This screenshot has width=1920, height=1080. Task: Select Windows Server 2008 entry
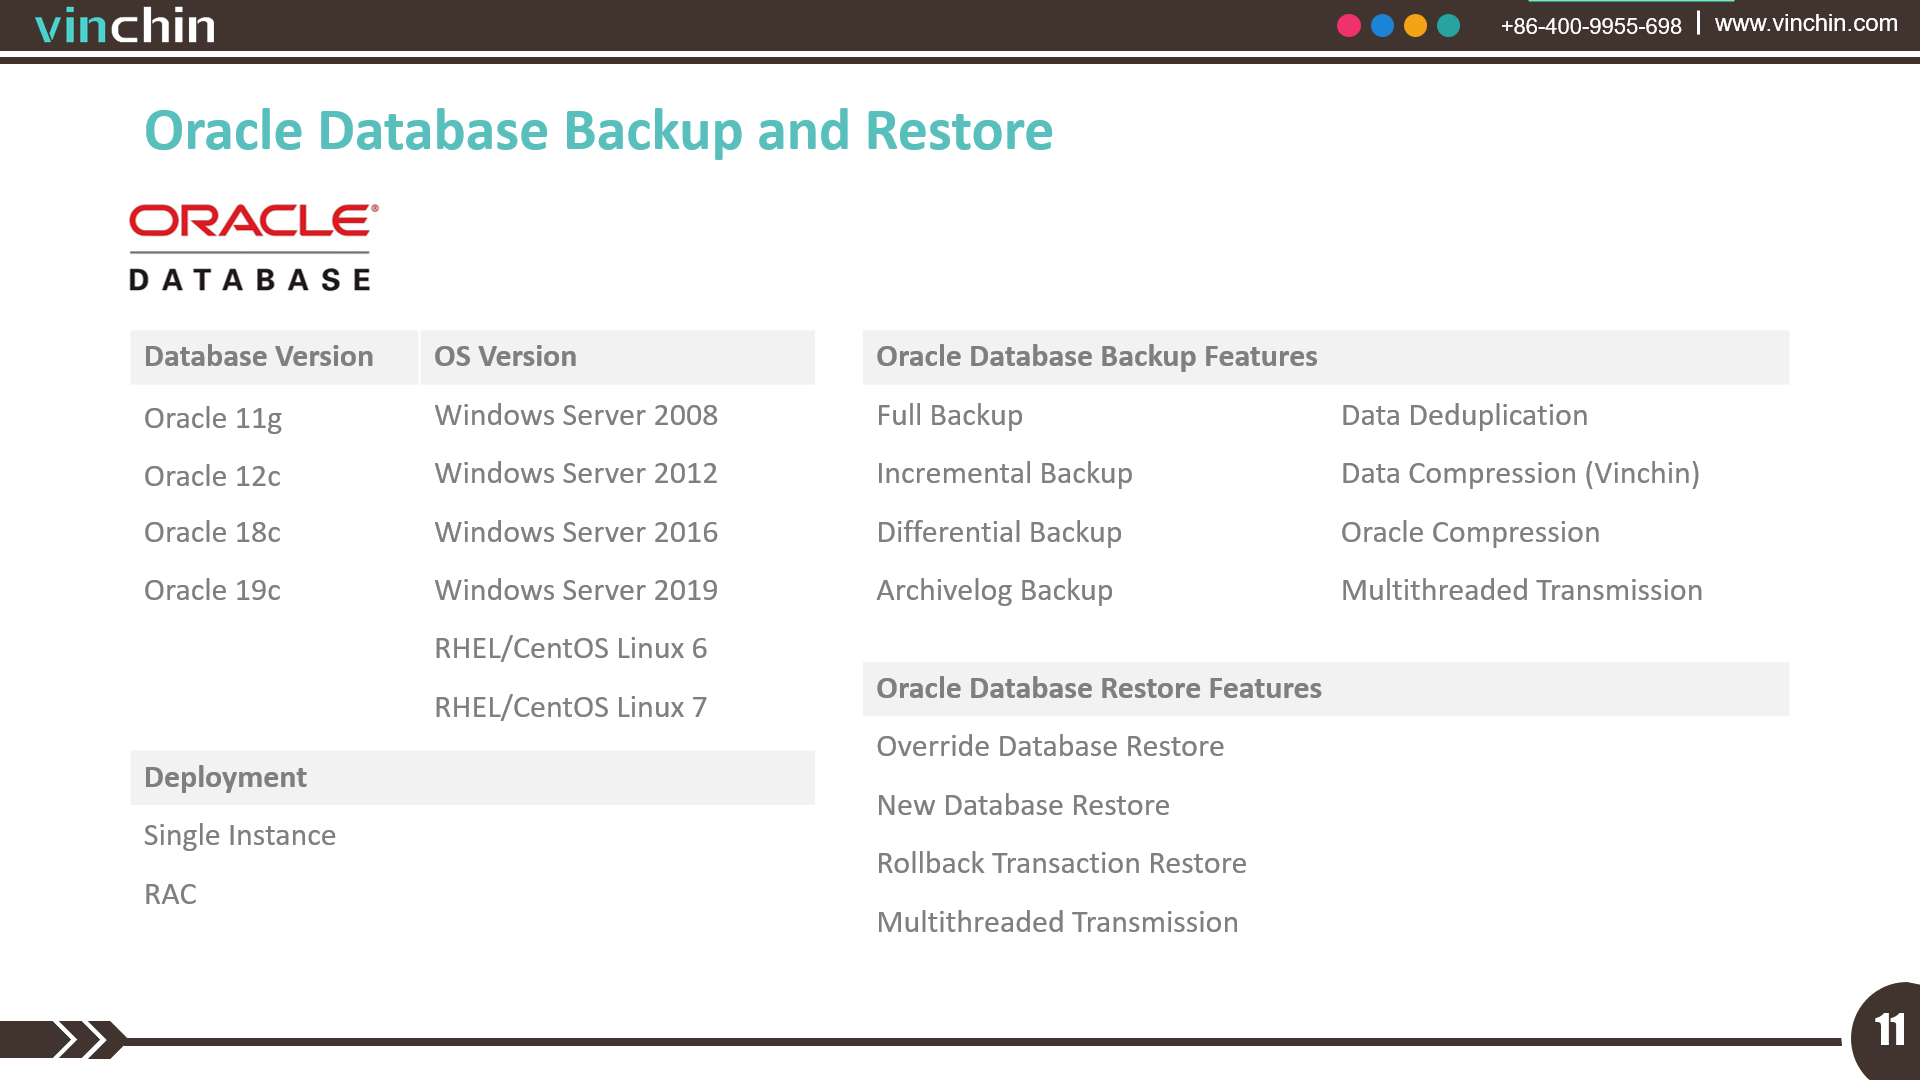pos(576,415)
